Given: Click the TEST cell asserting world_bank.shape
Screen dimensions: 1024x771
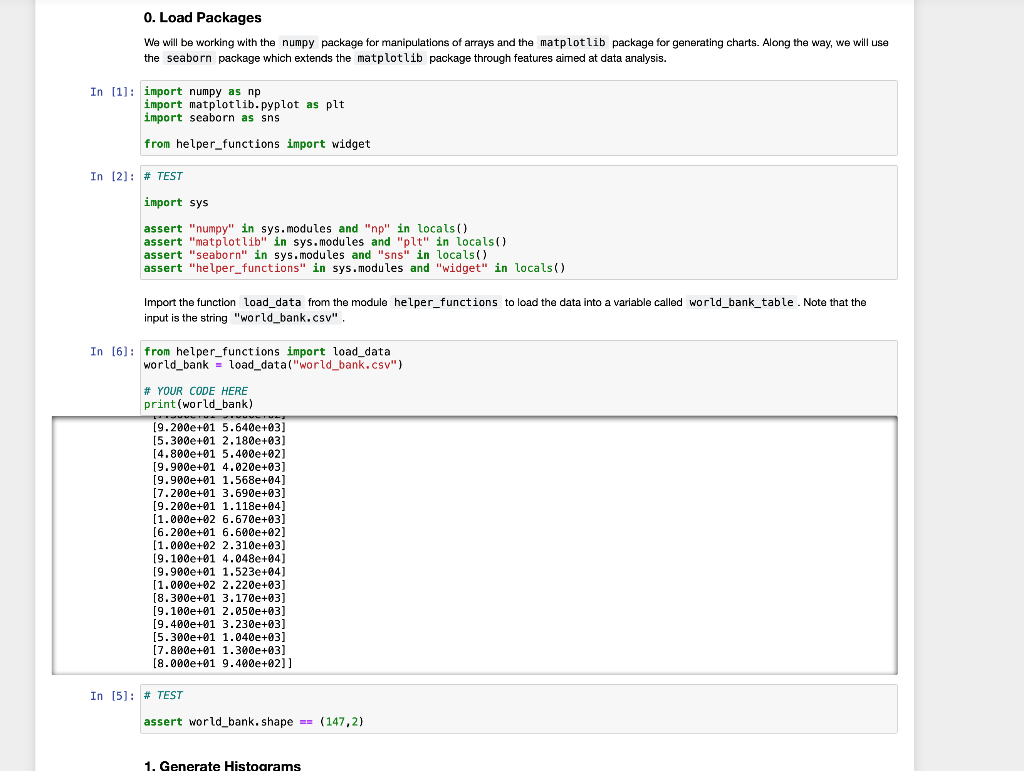Looking at the screenshot, I should pos(519,709).
